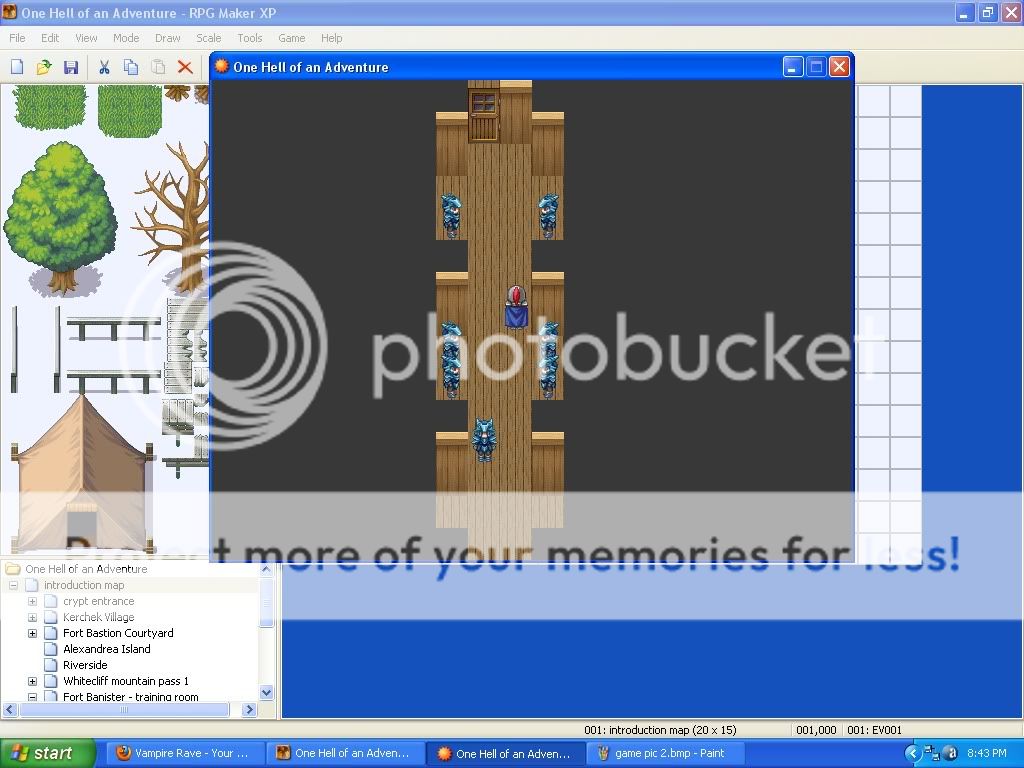
Task: Expand the Kerchek Village map node
Action: click(x=32, y=617)
